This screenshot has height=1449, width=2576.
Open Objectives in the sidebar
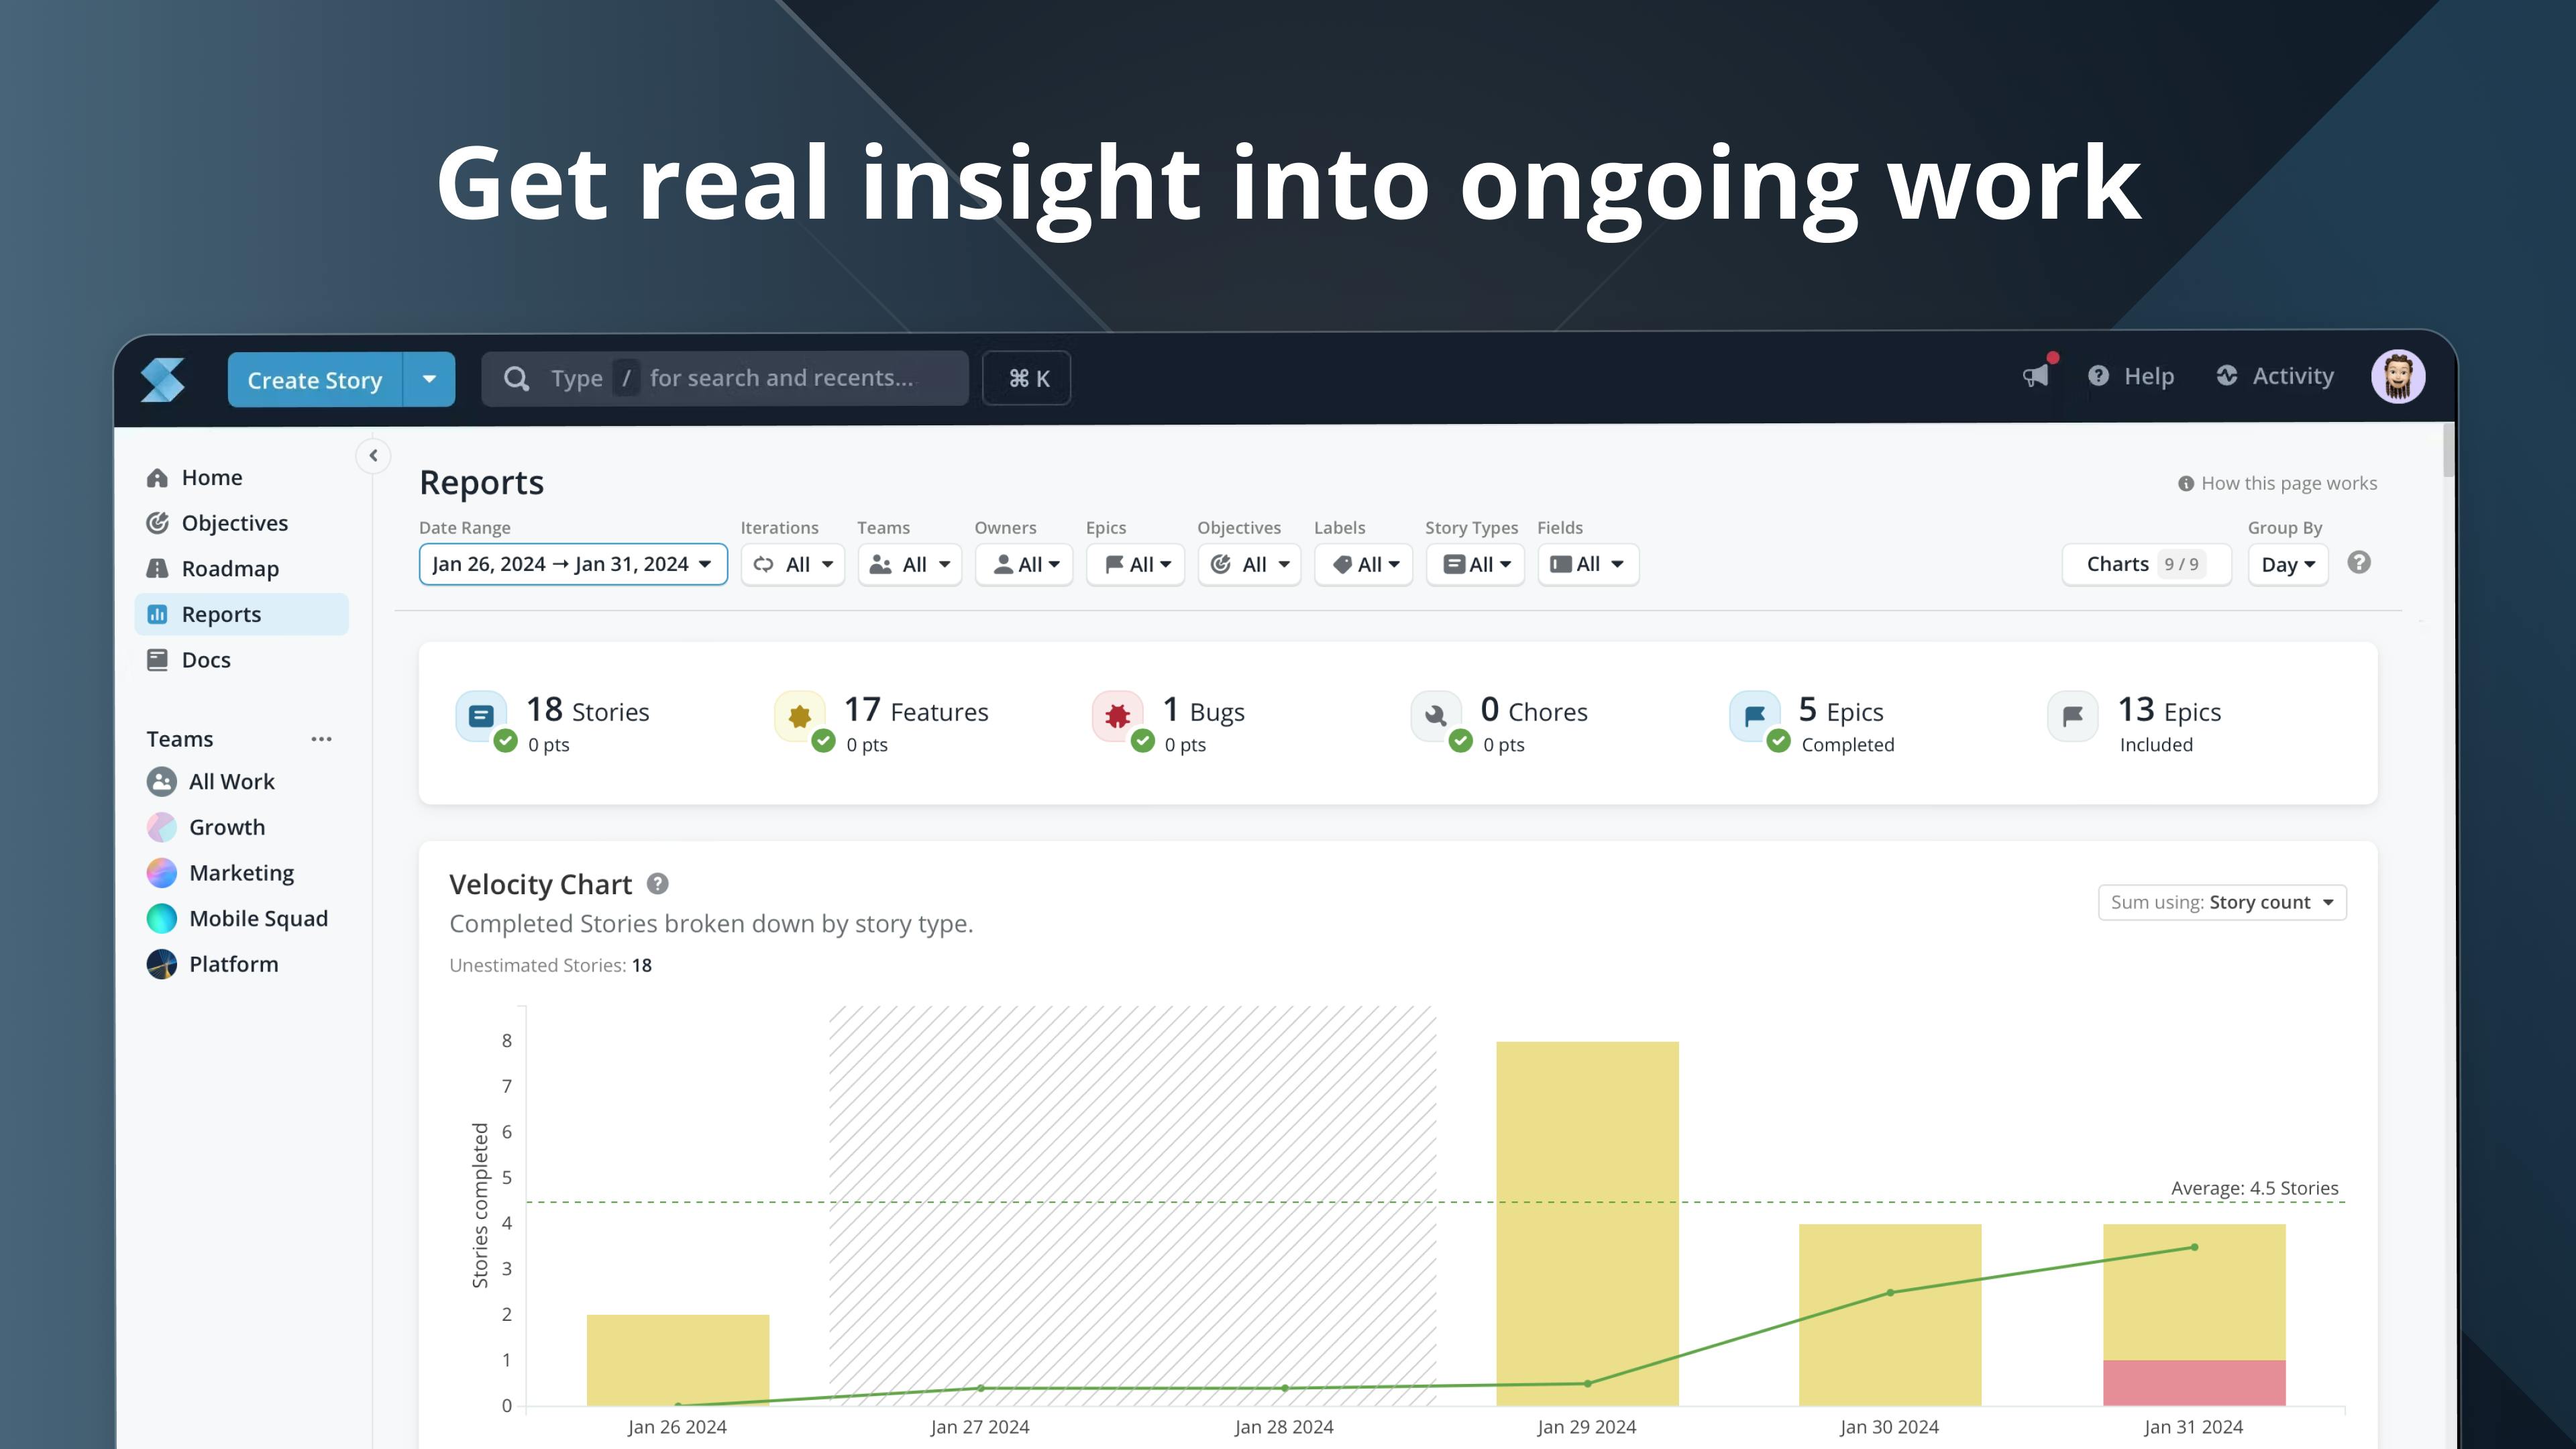242,523
